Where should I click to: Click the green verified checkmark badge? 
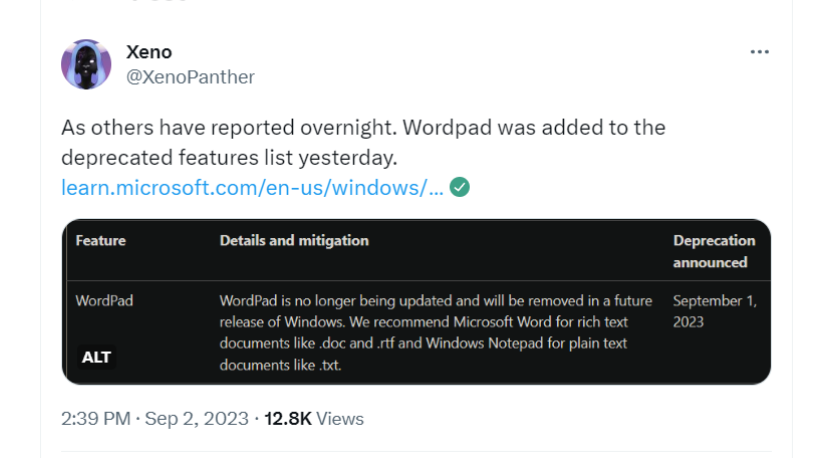459,187
